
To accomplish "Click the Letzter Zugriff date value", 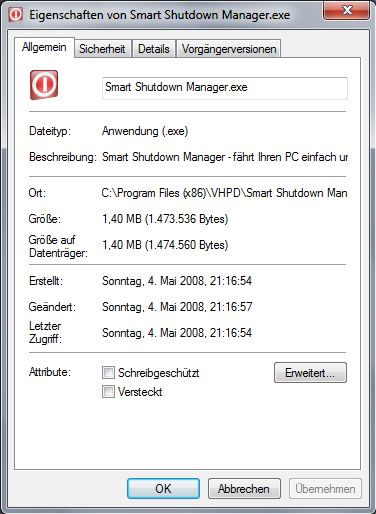I will point(177,333).
